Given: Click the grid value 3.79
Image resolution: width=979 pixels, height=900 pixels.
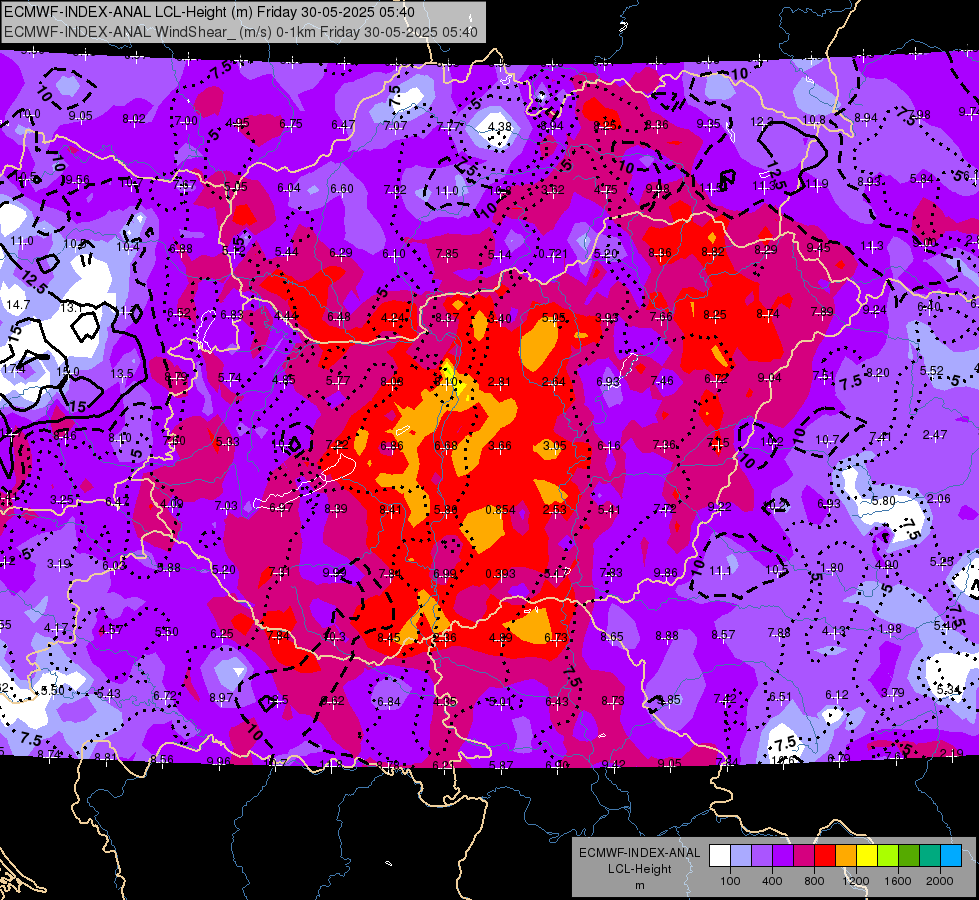Looking at the screenshot, I should click(893, 693).
